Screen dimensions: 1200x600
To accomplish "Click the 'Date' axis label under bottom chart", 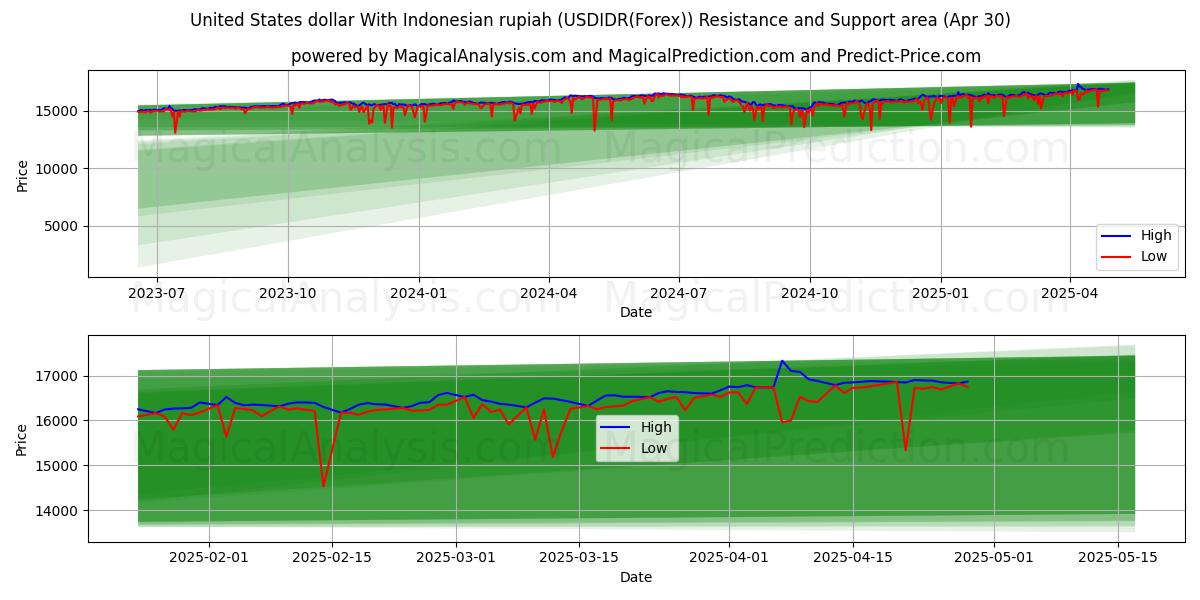I will [x=636, y=577].
